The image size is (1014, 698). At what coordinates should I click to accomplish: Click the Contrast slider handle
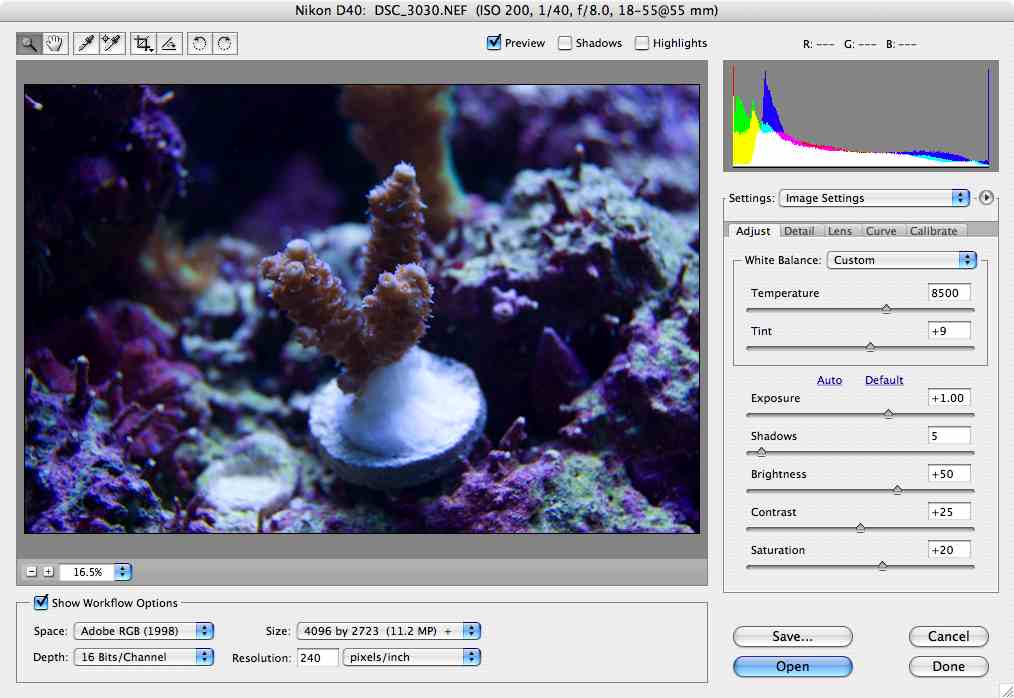tap(861, 529)
